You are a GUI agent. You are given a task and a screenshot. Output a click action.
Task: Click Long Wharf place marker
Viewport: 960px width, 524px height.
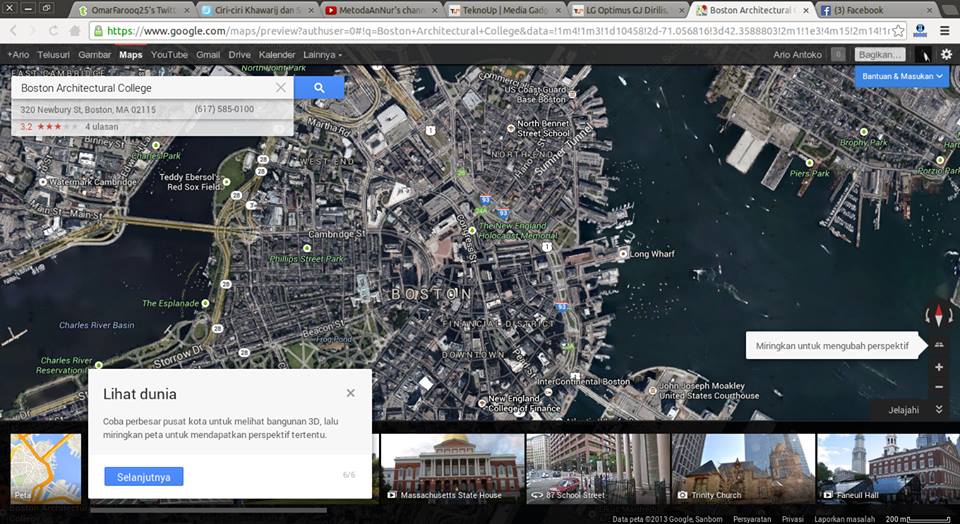pos(623,253)
